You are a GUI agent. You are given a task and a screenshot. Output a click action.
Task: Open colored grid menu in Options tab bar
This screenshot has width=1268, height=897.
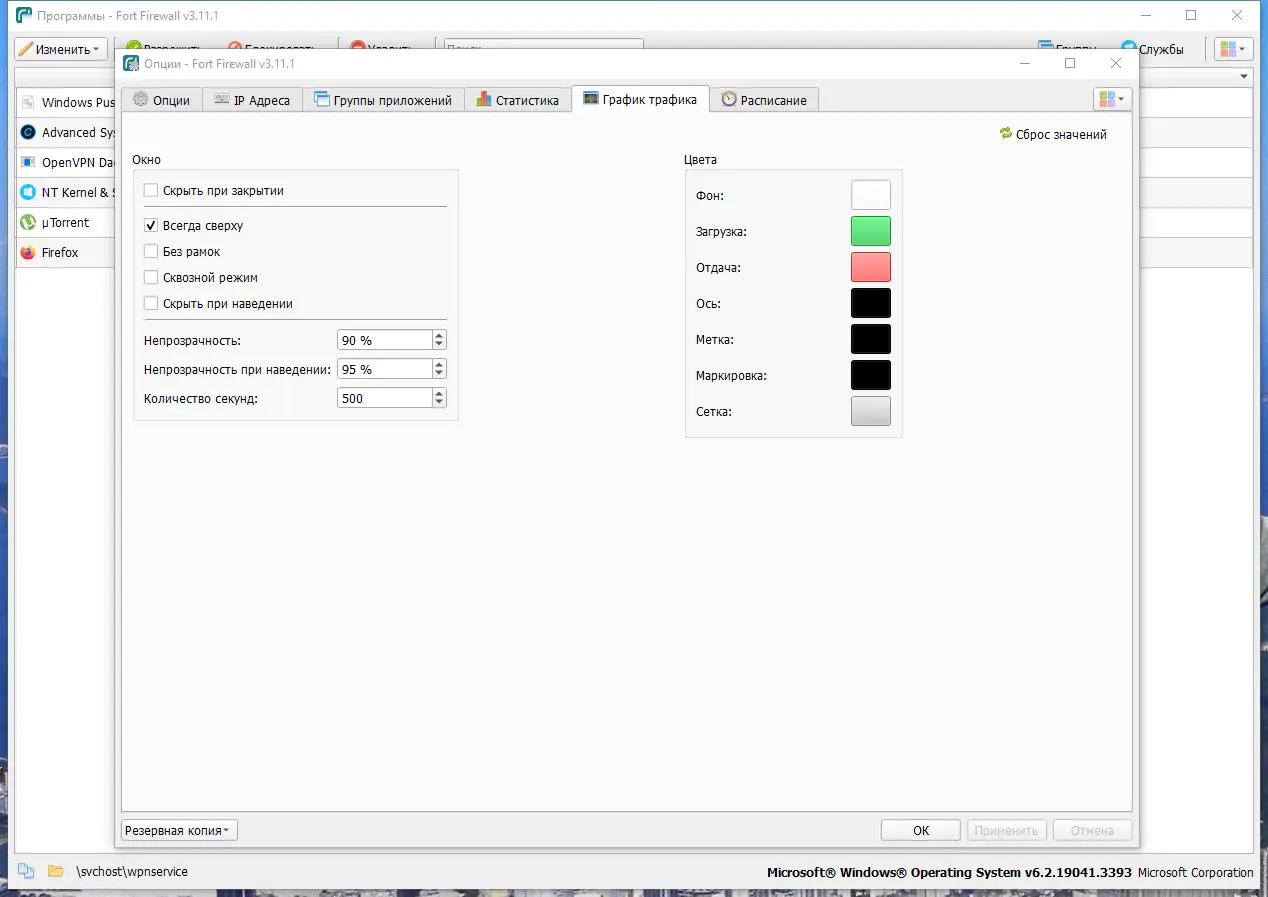[x=1112, y=99]
